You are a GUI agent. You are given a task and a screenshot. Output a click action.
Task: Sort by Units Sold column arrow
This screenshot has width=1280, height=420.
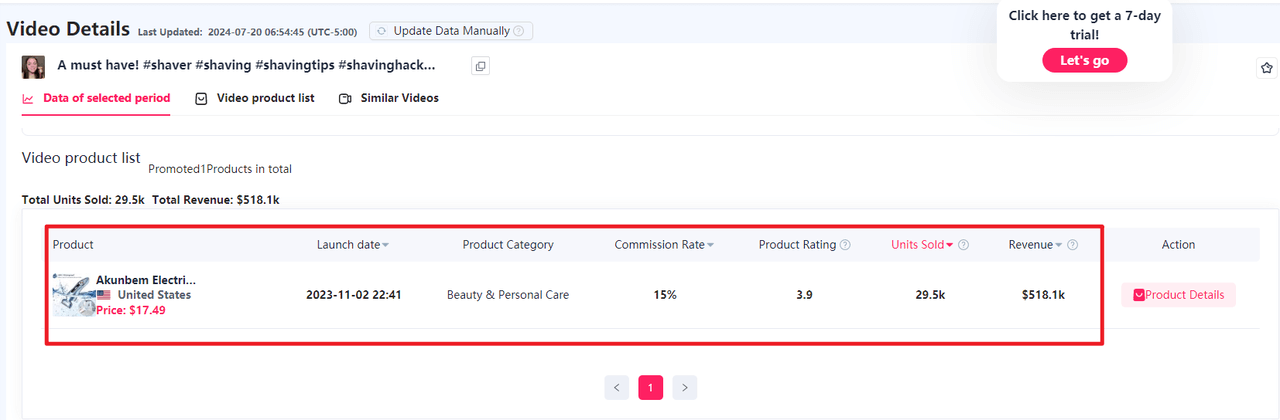click(949, 246)
